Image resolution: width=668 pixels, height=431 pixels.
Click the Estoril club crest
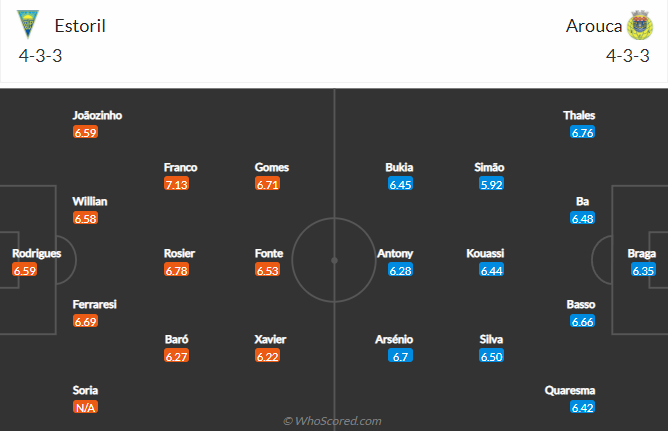(28, 24)
